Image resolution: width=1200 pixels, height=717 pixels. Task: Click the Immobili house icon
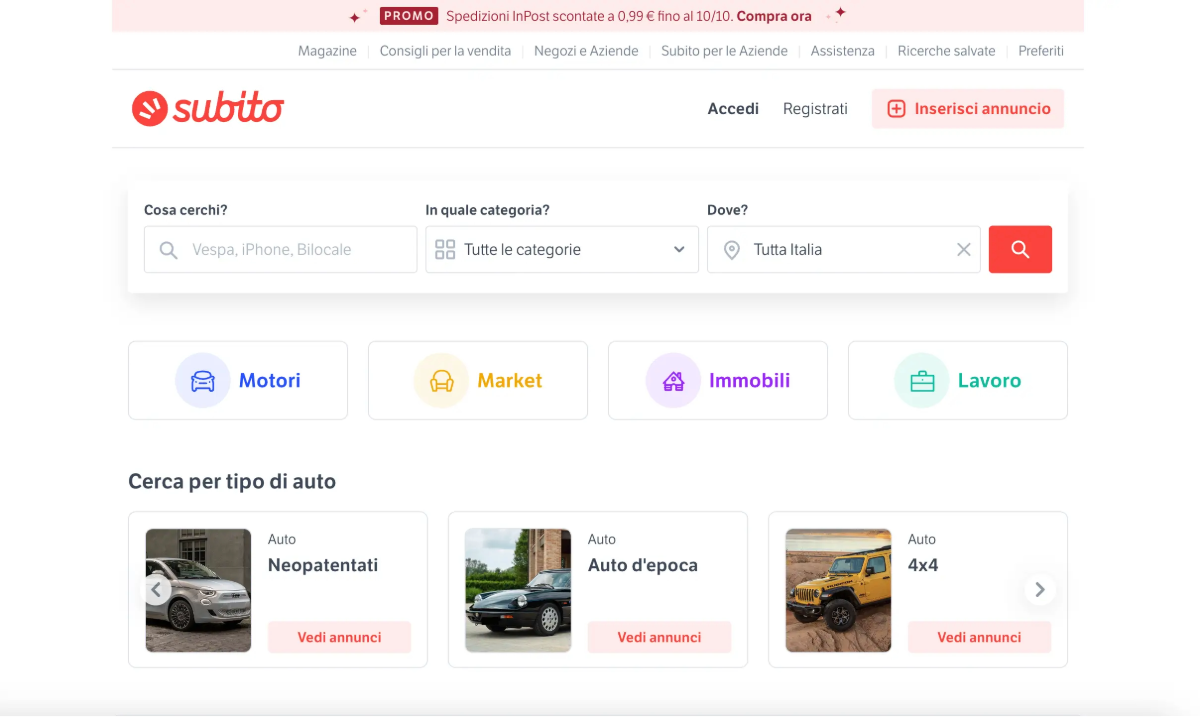click(x=673, y=381)
